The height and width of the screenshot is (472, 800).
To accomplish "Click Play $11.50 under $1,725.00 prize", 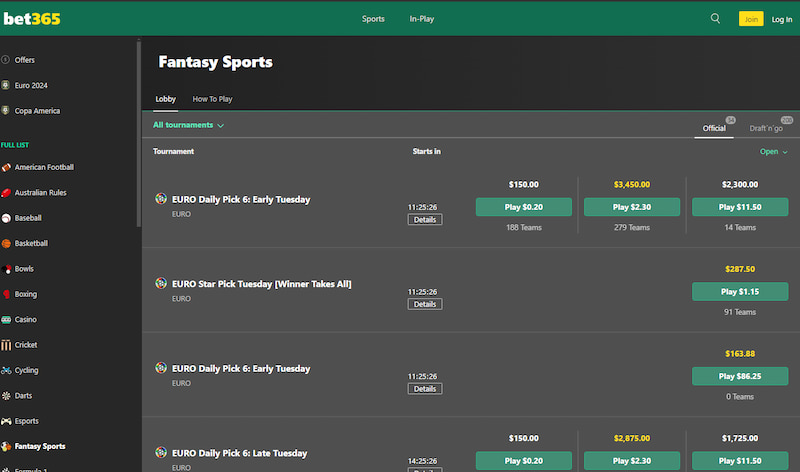I will coord(740,461).
